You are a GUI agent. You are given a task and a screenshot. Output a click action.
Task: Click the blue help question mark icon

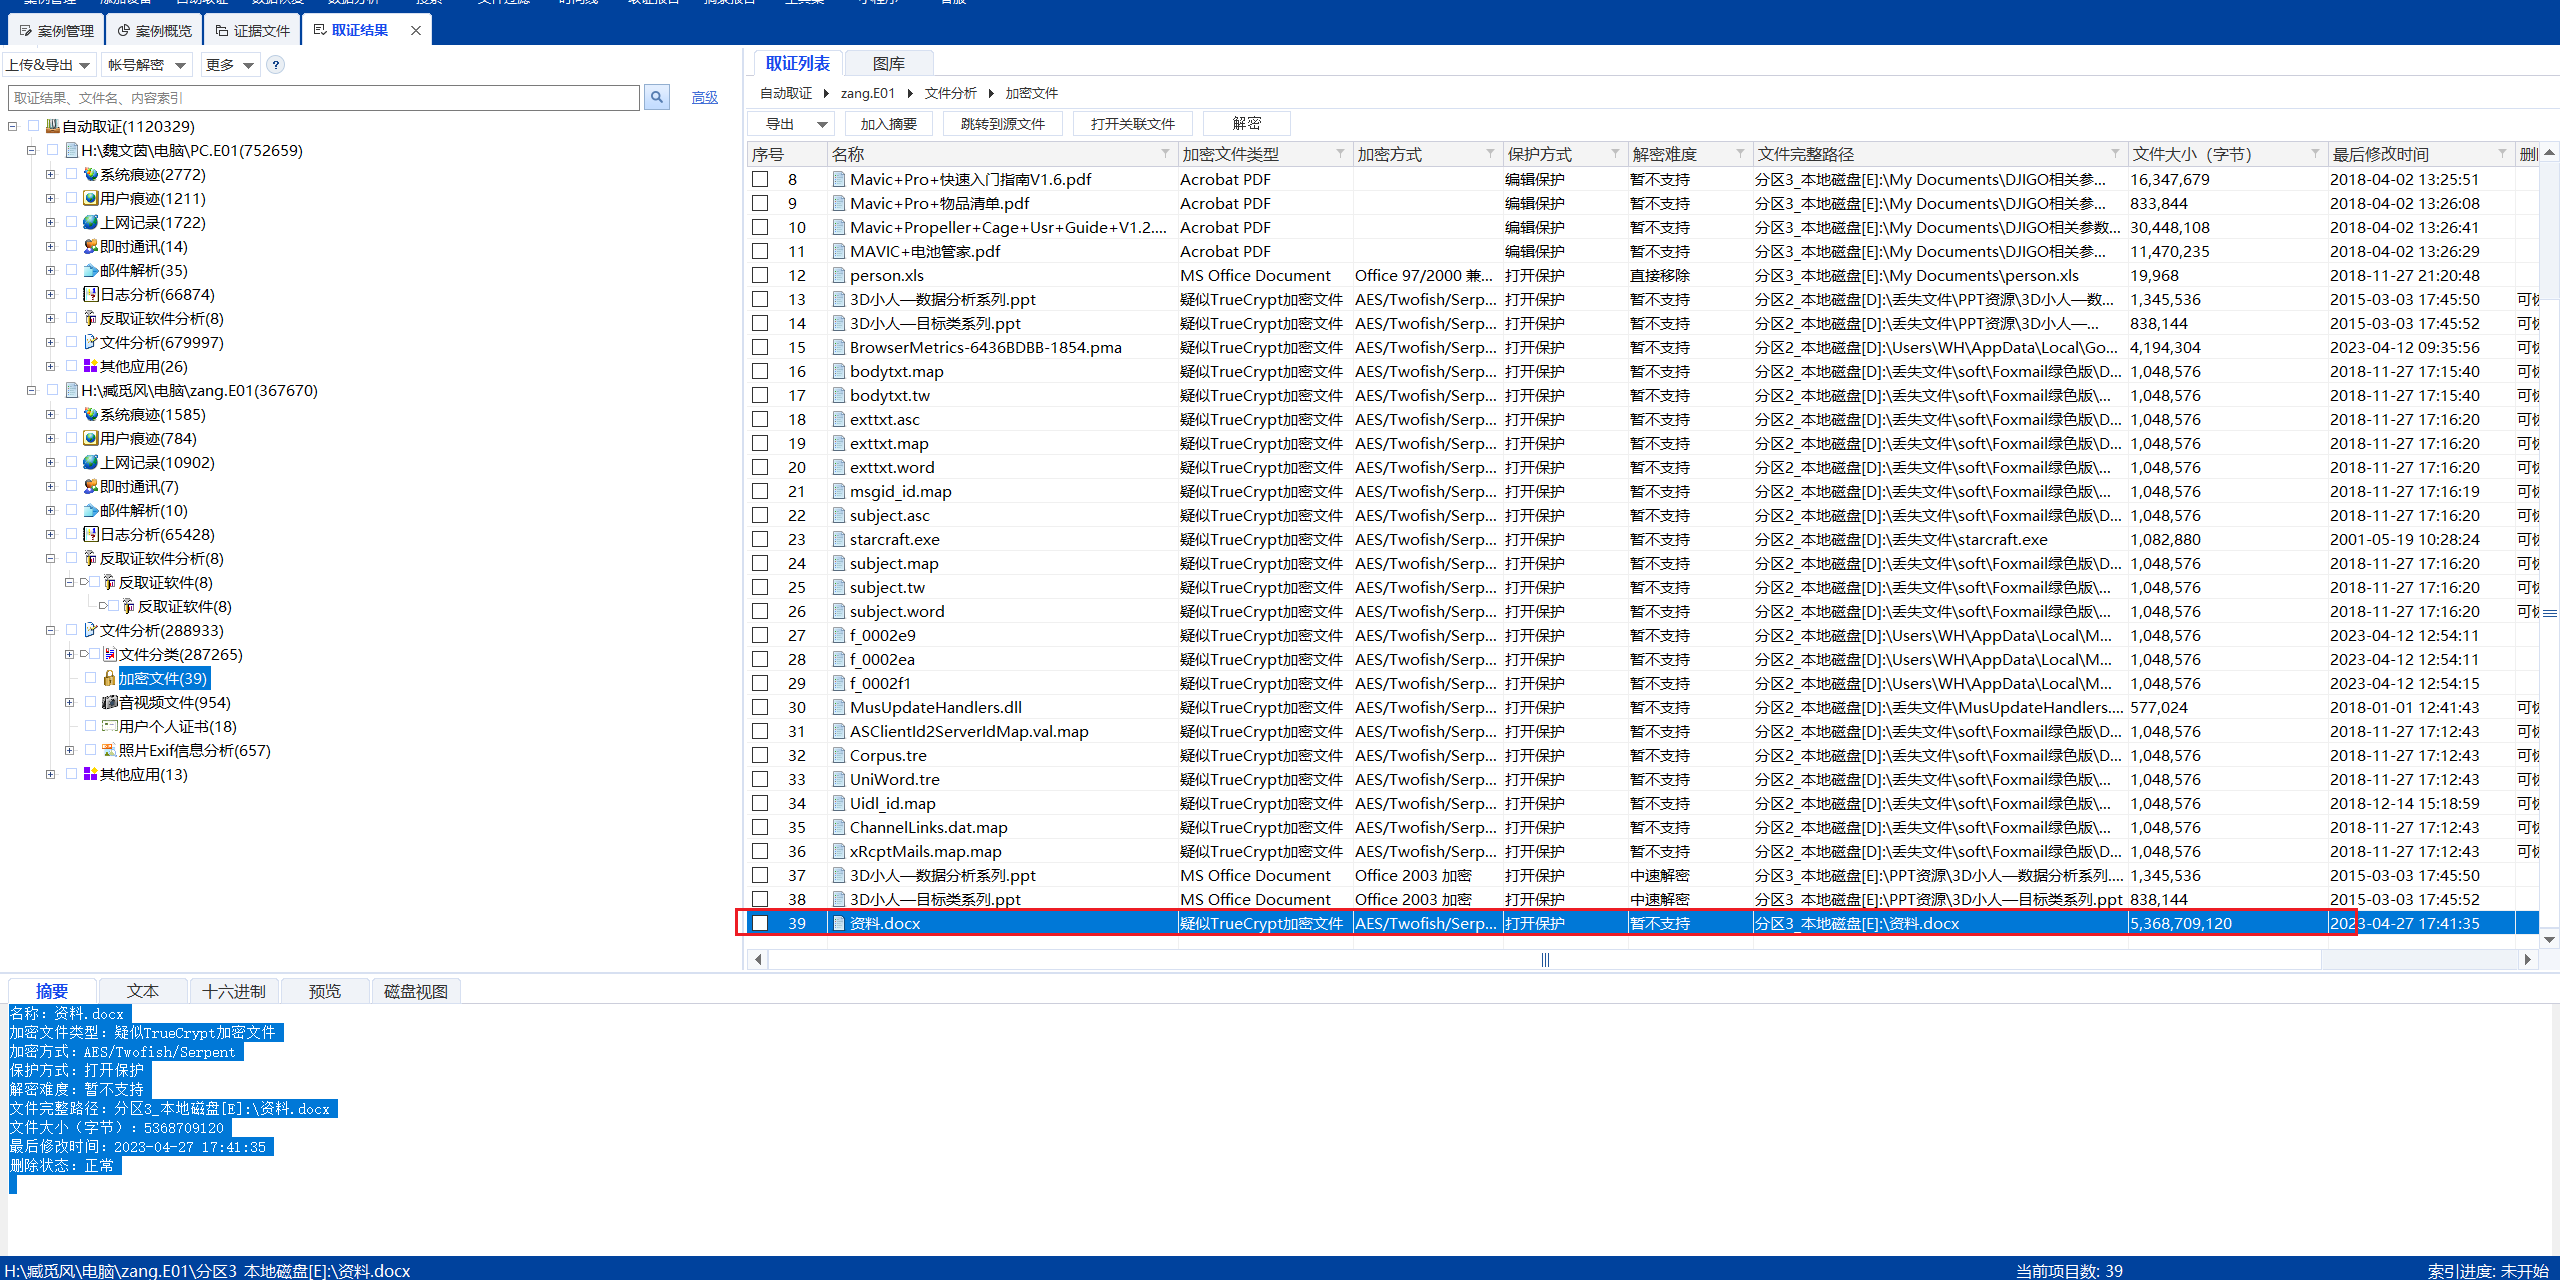tap(276, 65)
